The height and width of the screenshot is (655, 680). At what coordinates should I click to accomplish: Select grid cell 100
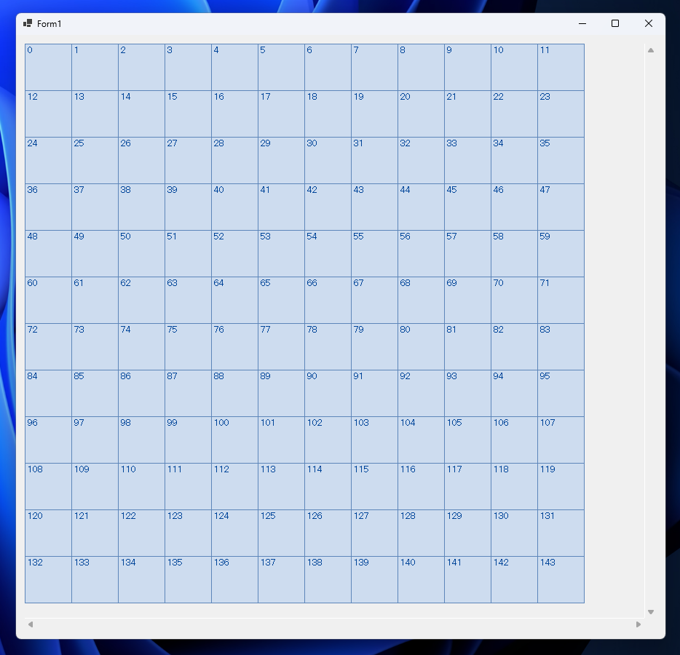click(x=235, y=440)
